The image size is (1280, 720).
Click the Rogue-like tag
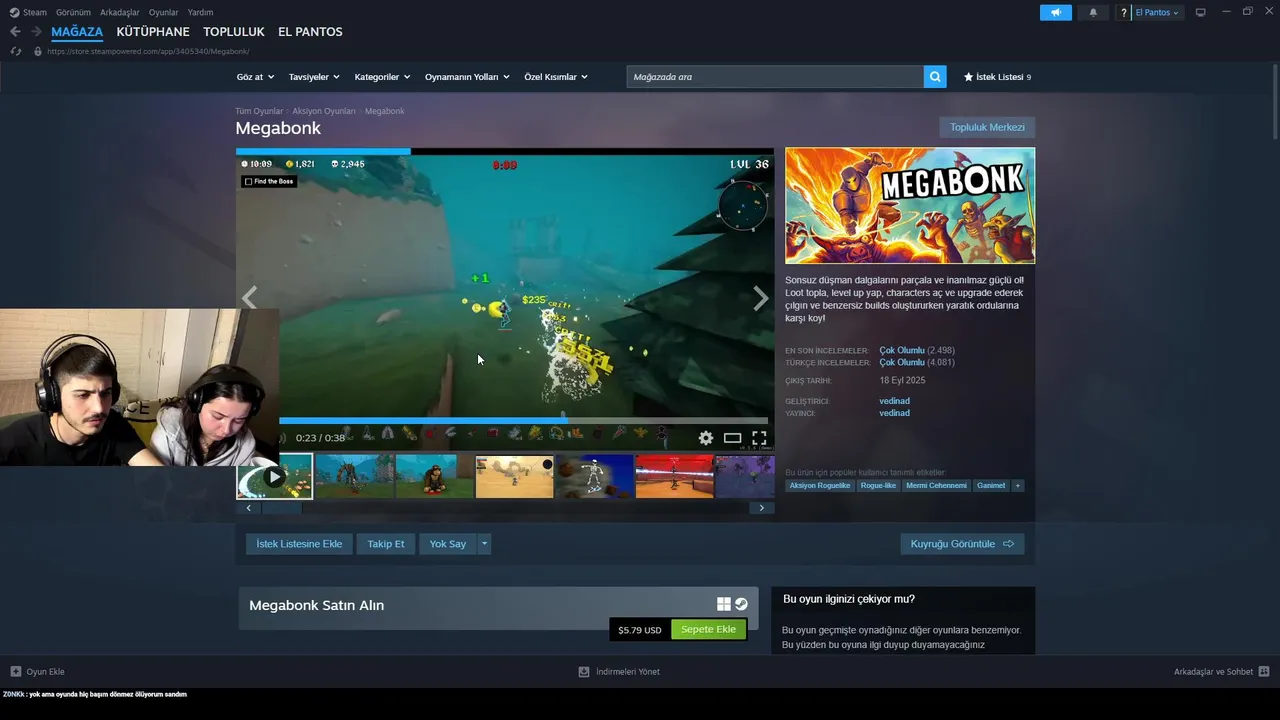(x=878, y=486)
